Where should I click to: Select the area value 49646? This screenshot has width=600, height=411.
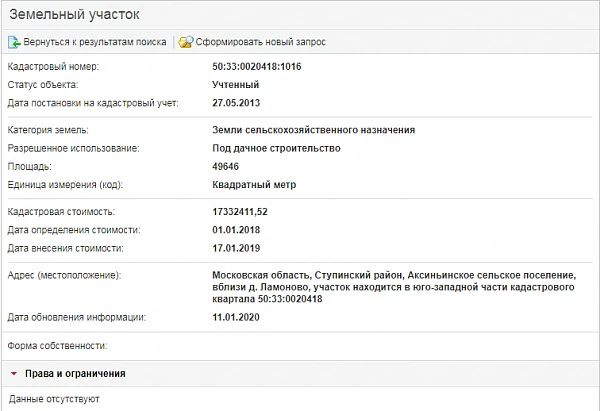[225, 166]
